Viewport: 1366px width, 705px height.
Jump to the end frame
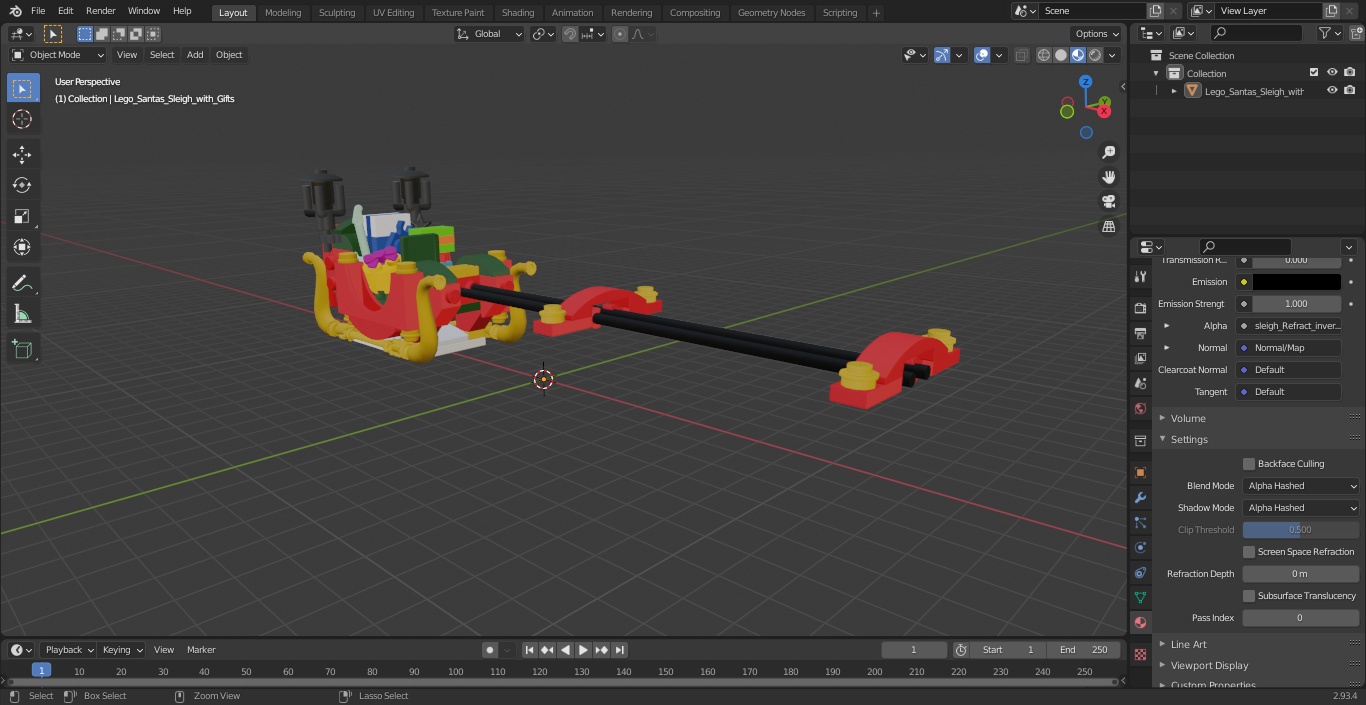(x=619, y=650)
